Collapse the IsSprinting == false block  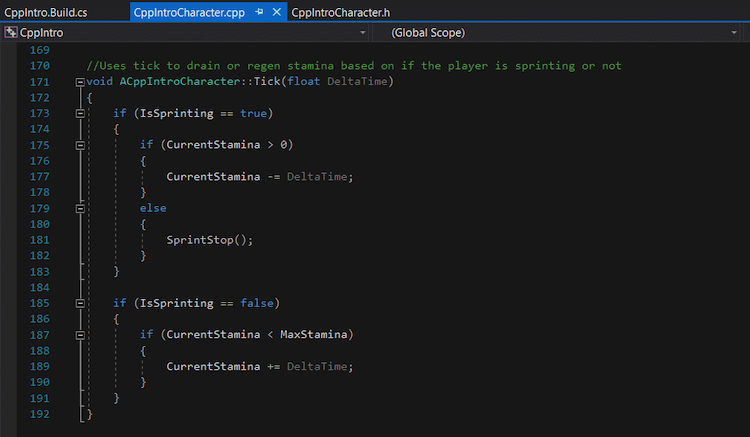pos(80,303)
